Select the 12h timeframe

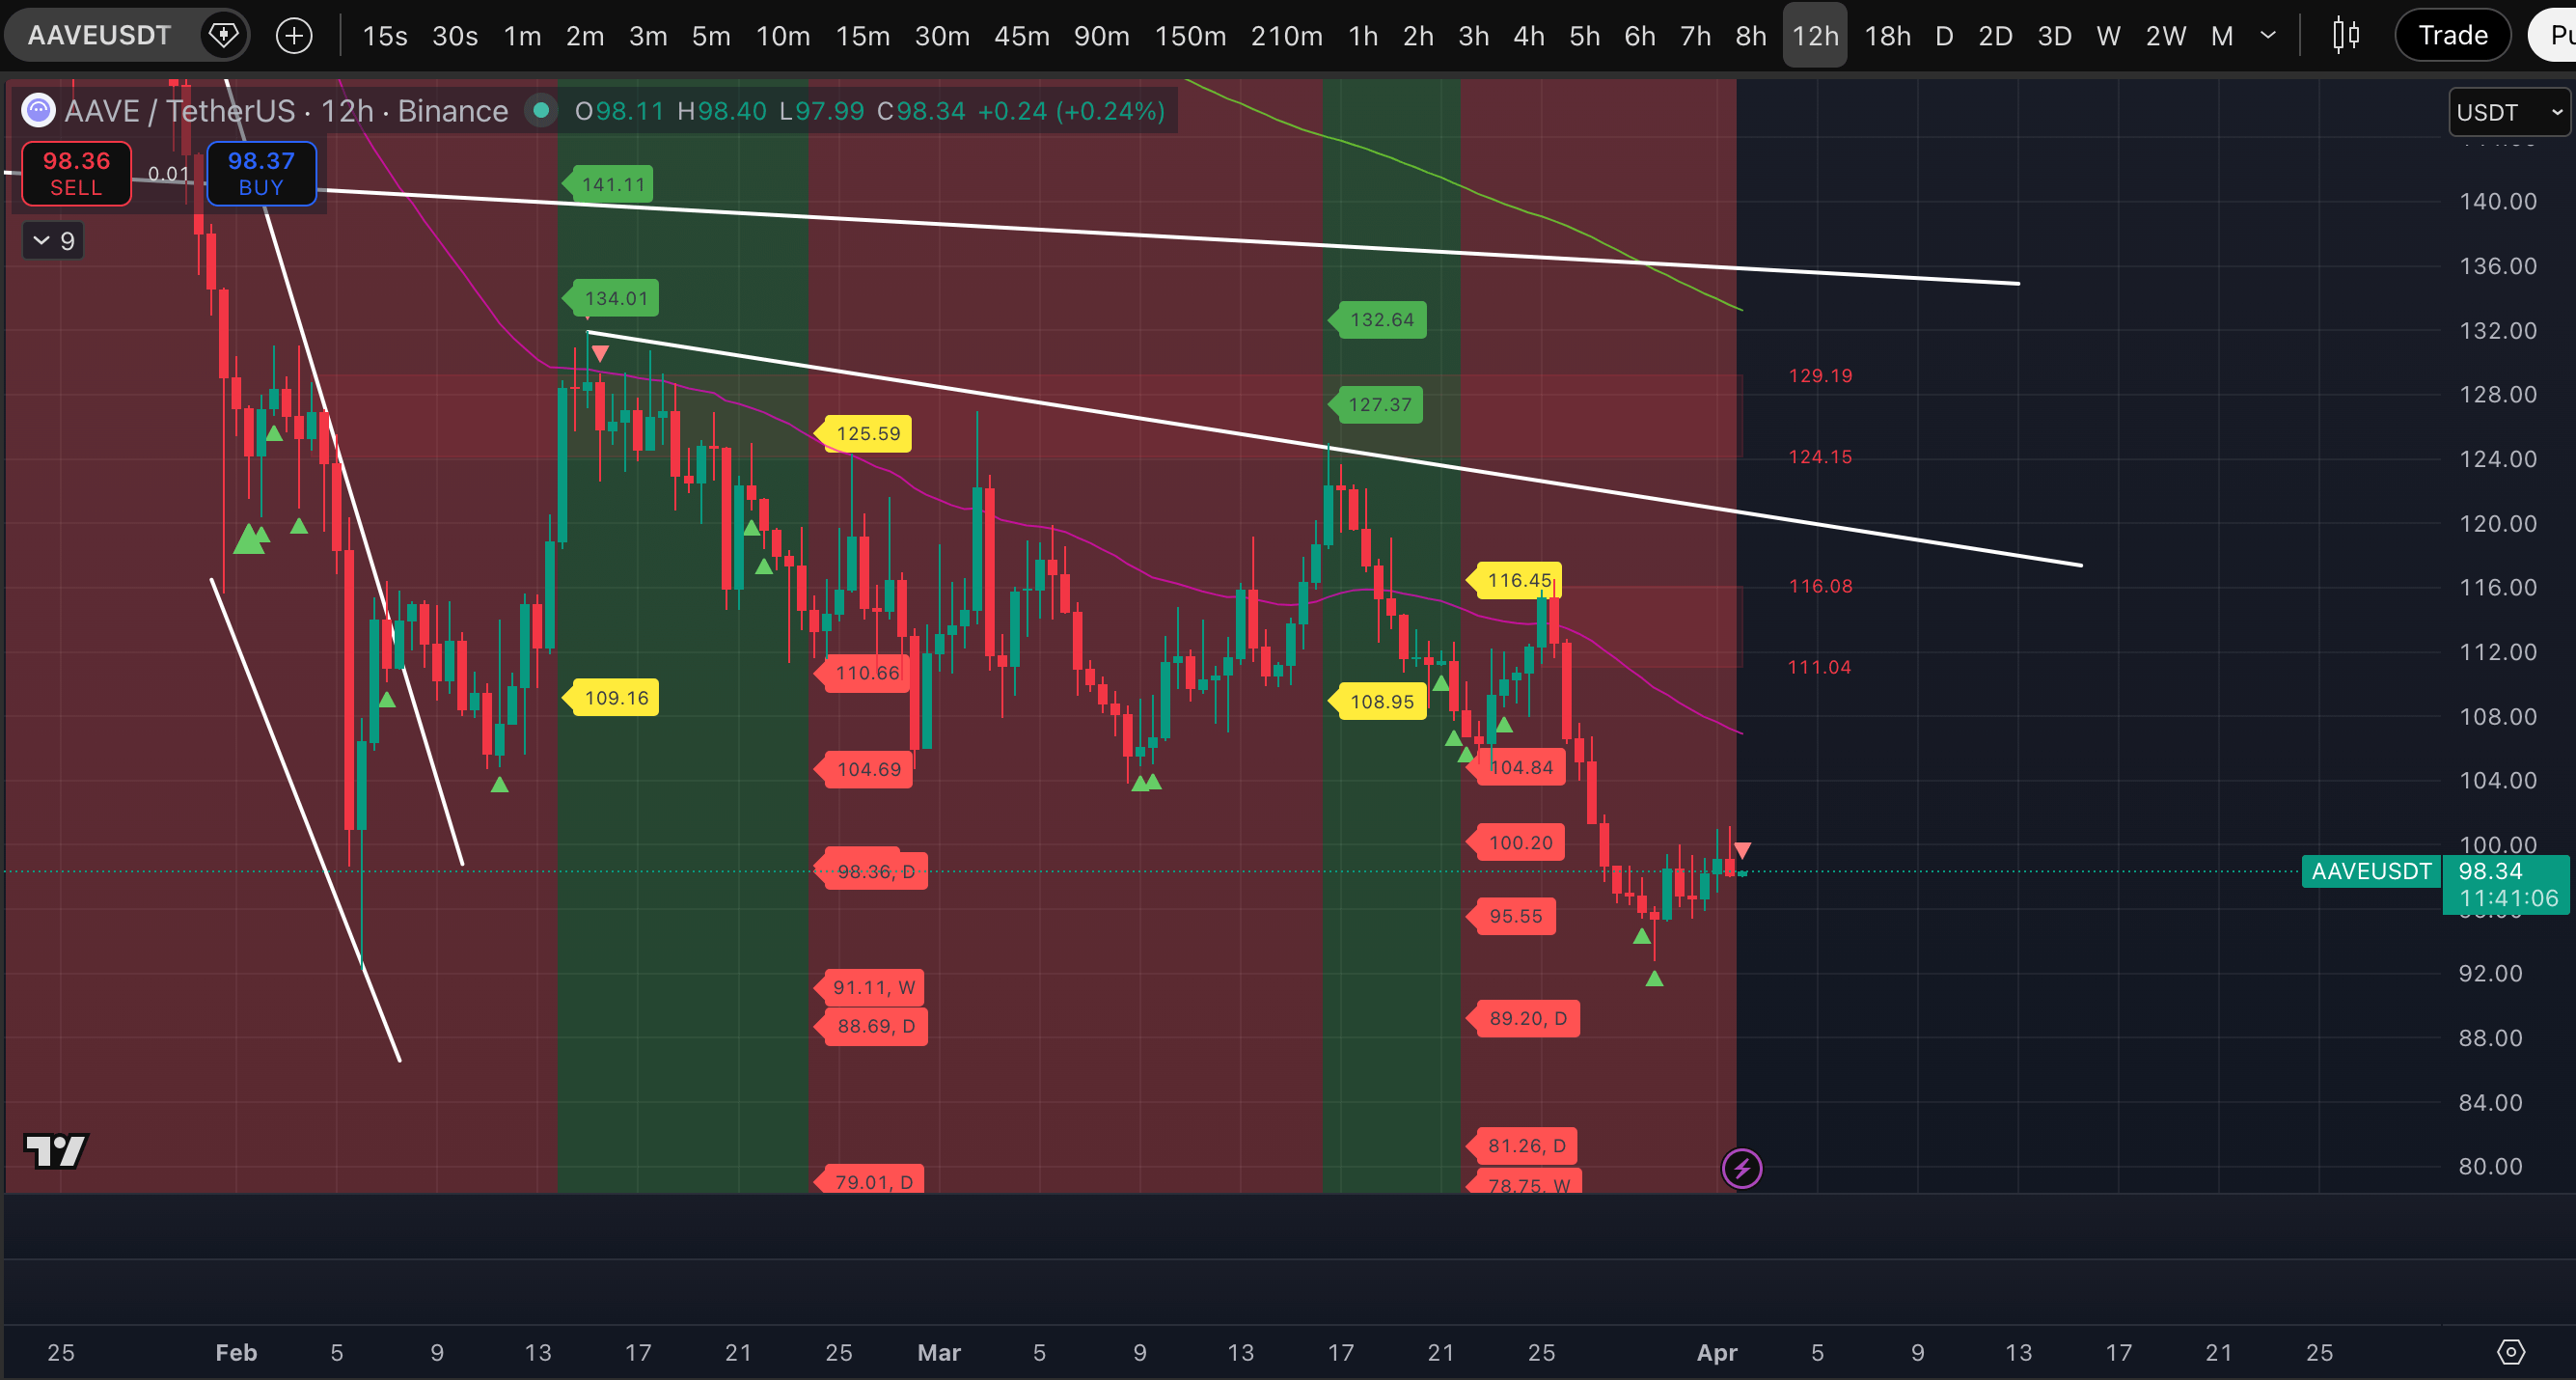click(1814, 36)
